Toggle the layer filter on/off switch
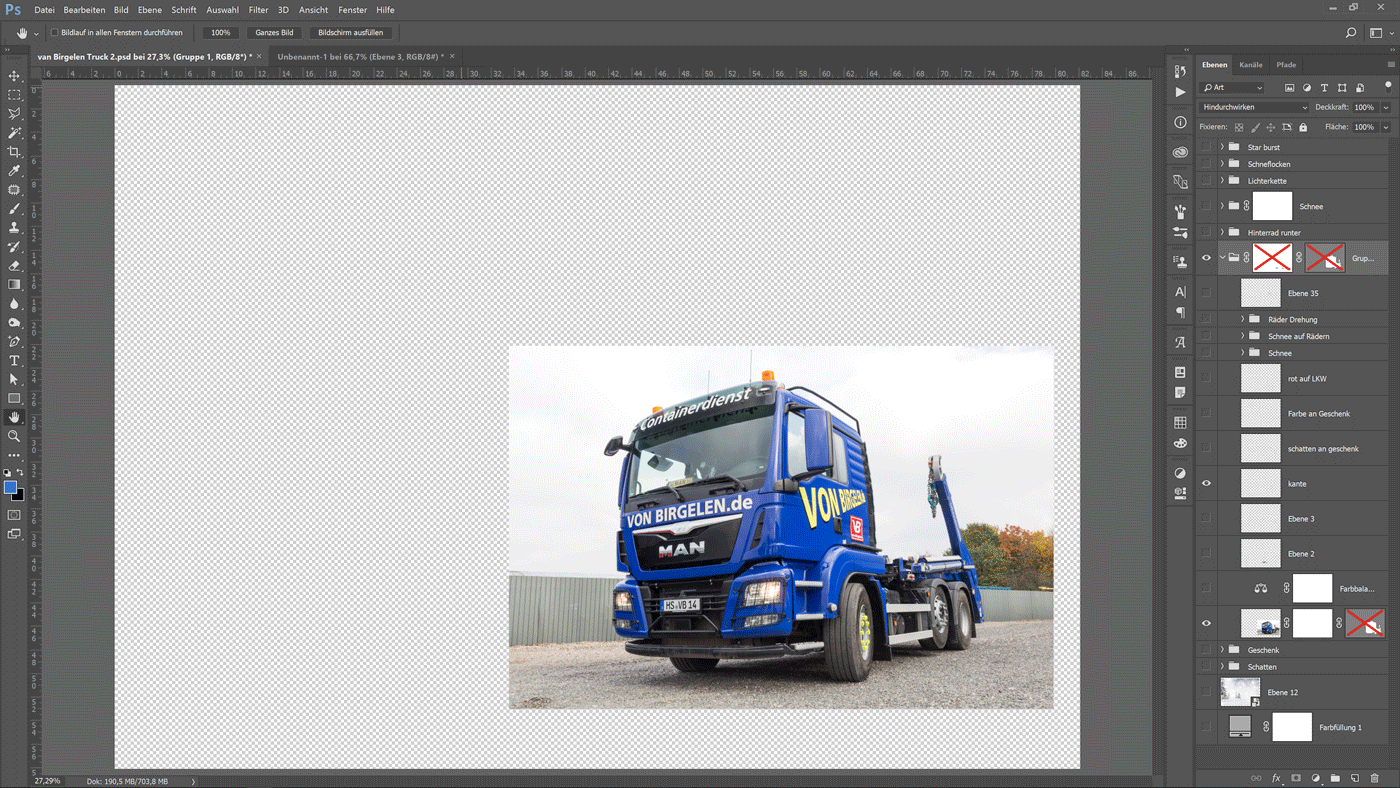The image size is (1400, 788). click(x=1388, y=87)
